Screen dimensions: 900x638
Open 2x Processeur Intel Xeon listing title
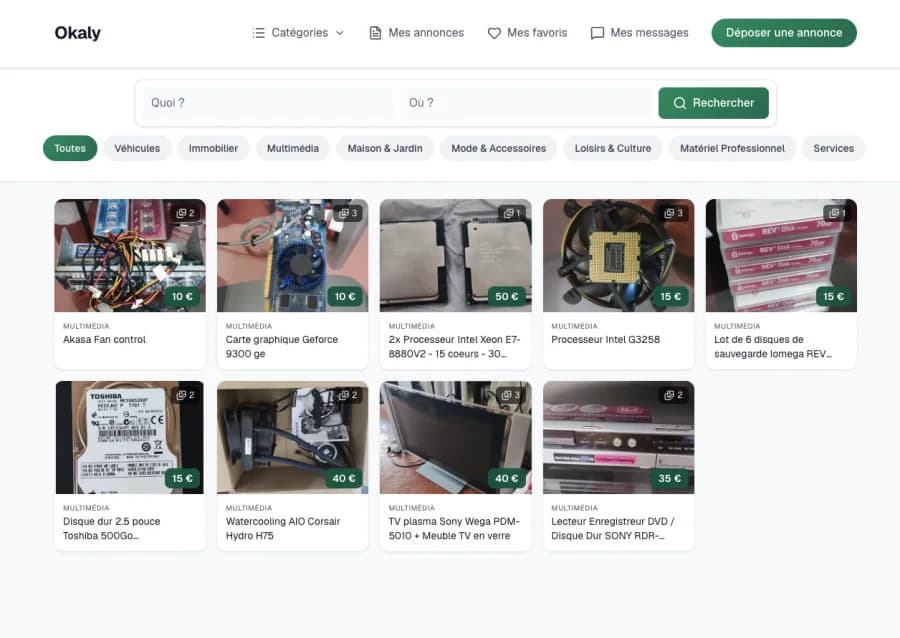click(x=454, y=347)
